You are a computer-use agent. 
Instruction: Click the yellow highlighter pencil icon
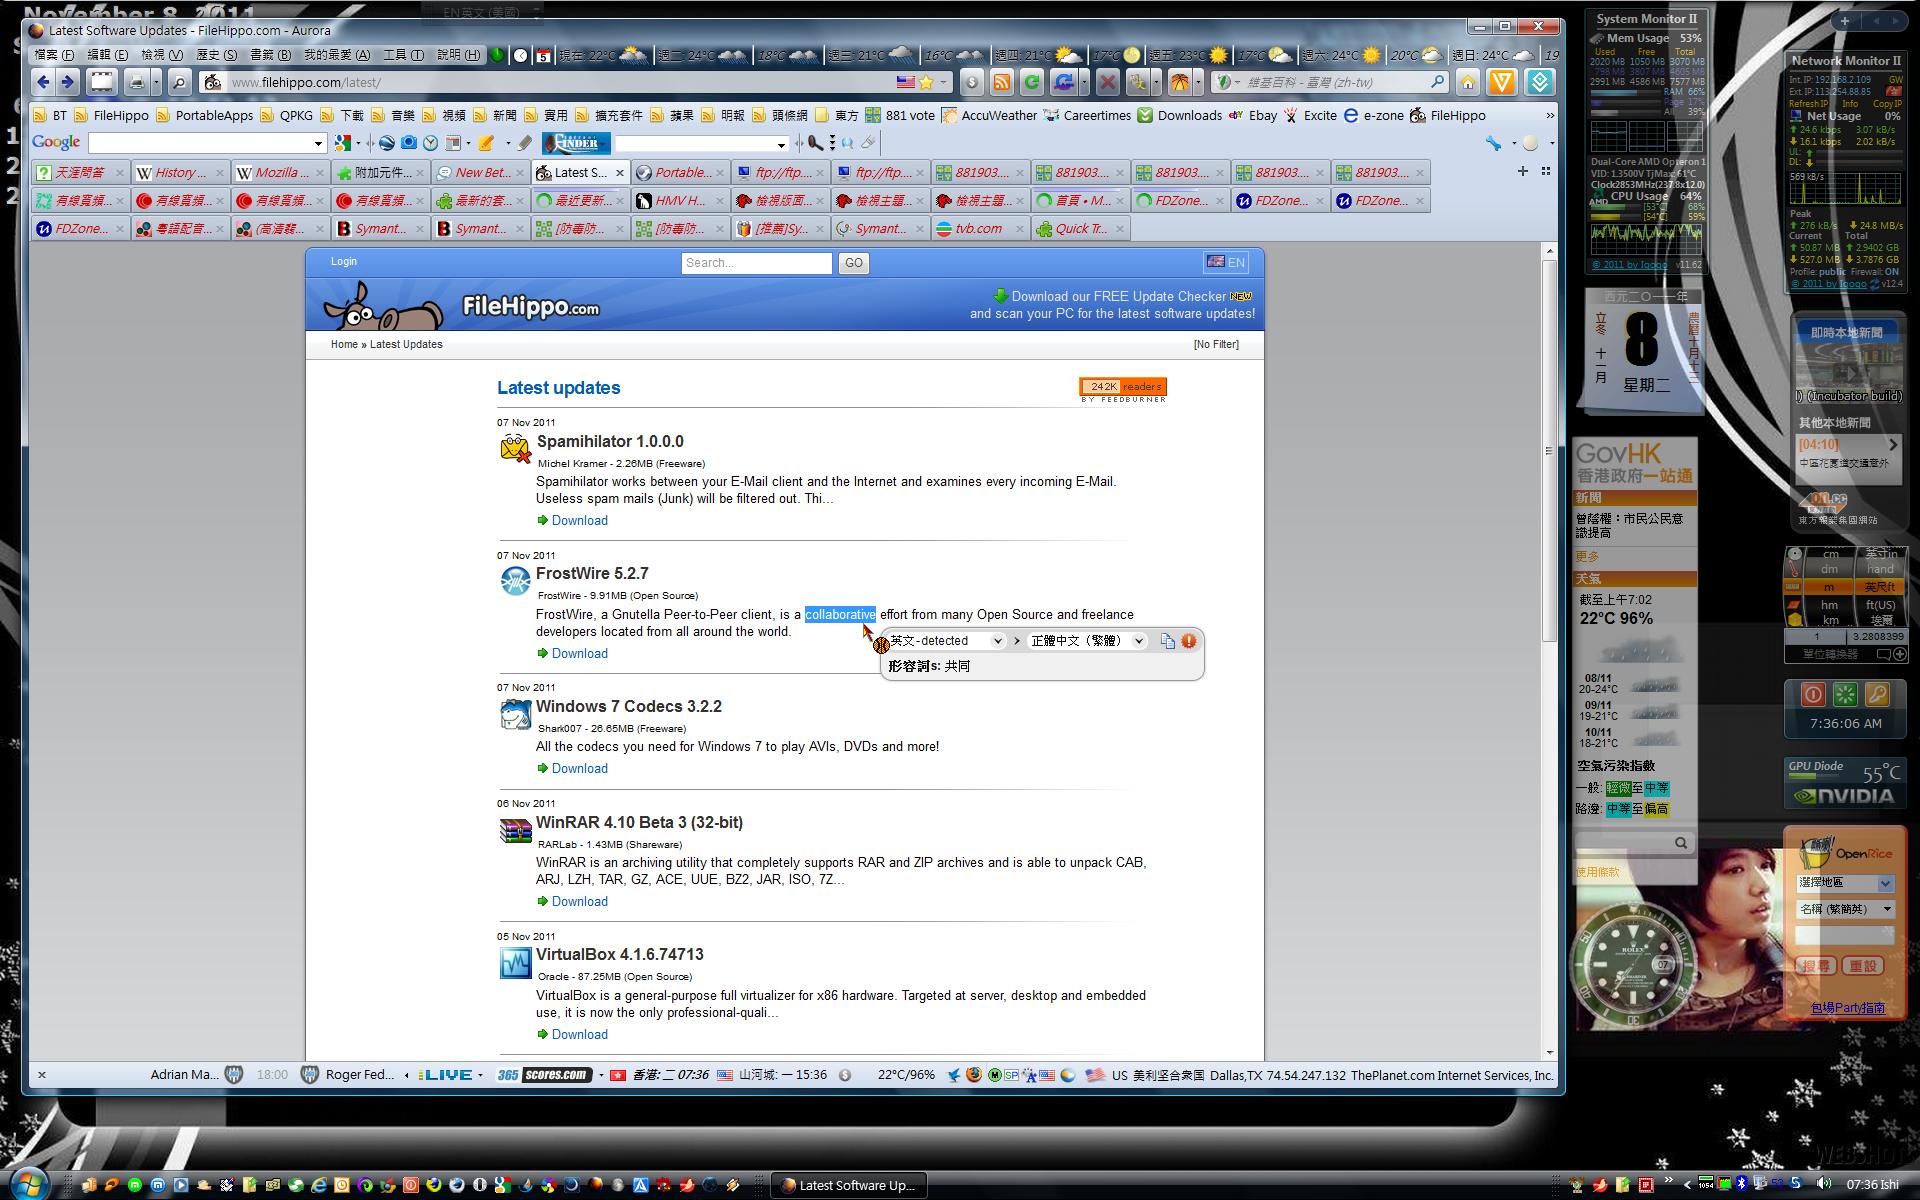486,143
